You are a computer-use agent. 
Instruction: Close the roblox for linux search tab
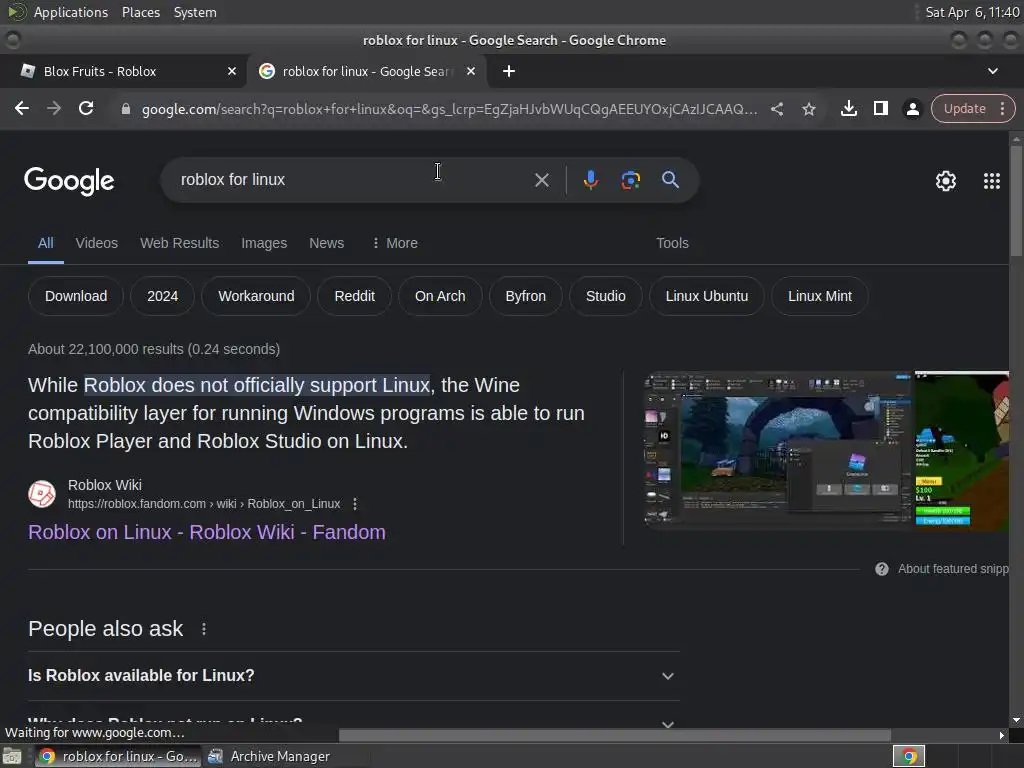pyautogui.click(x=471, y=71)
